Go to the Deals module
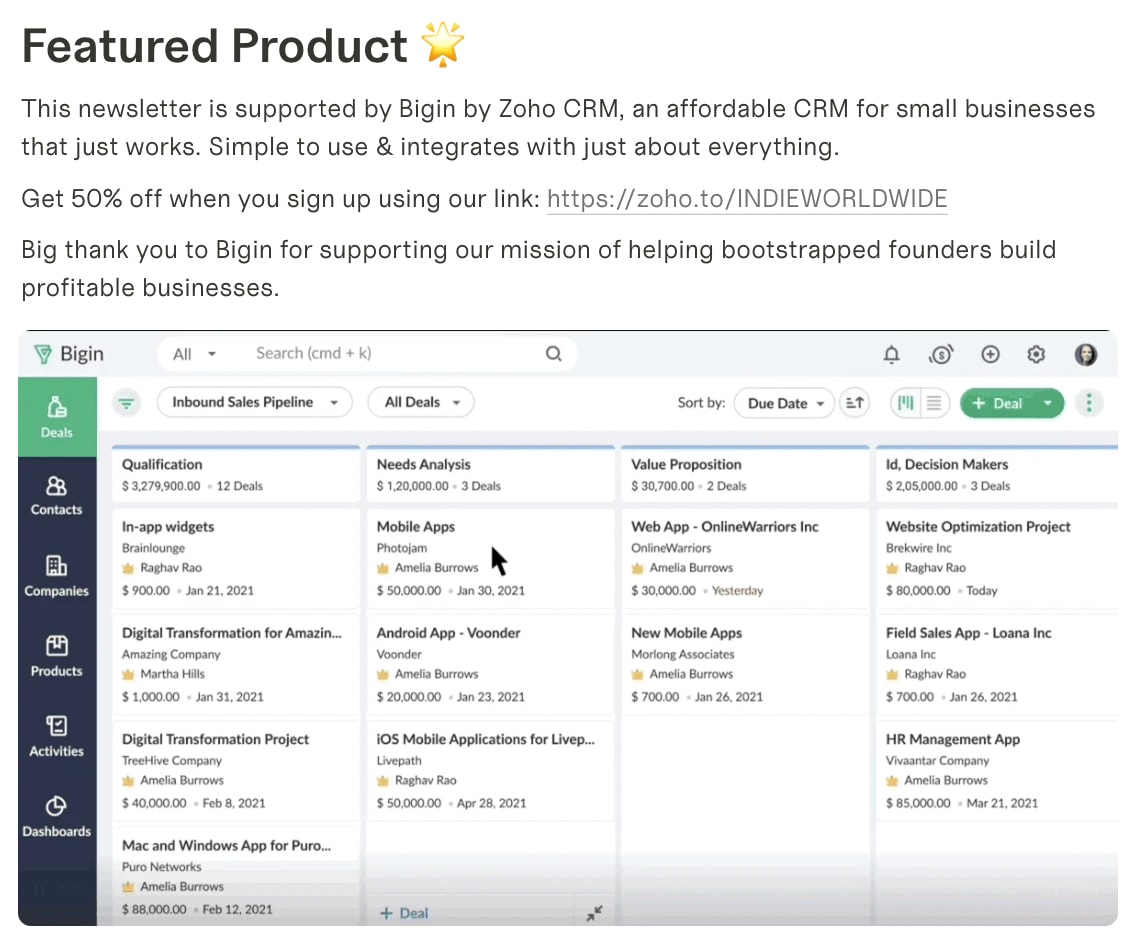Image resolution: width=1144 pixels, height=944 pixels. (57, 417)
